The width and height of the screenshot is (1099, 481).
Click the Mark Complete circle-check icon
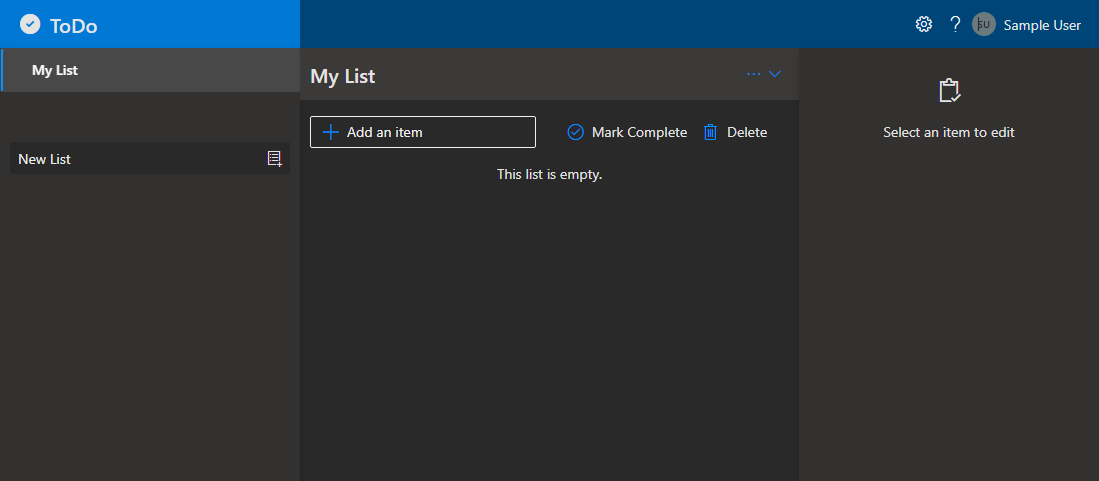tap(575, 133)
